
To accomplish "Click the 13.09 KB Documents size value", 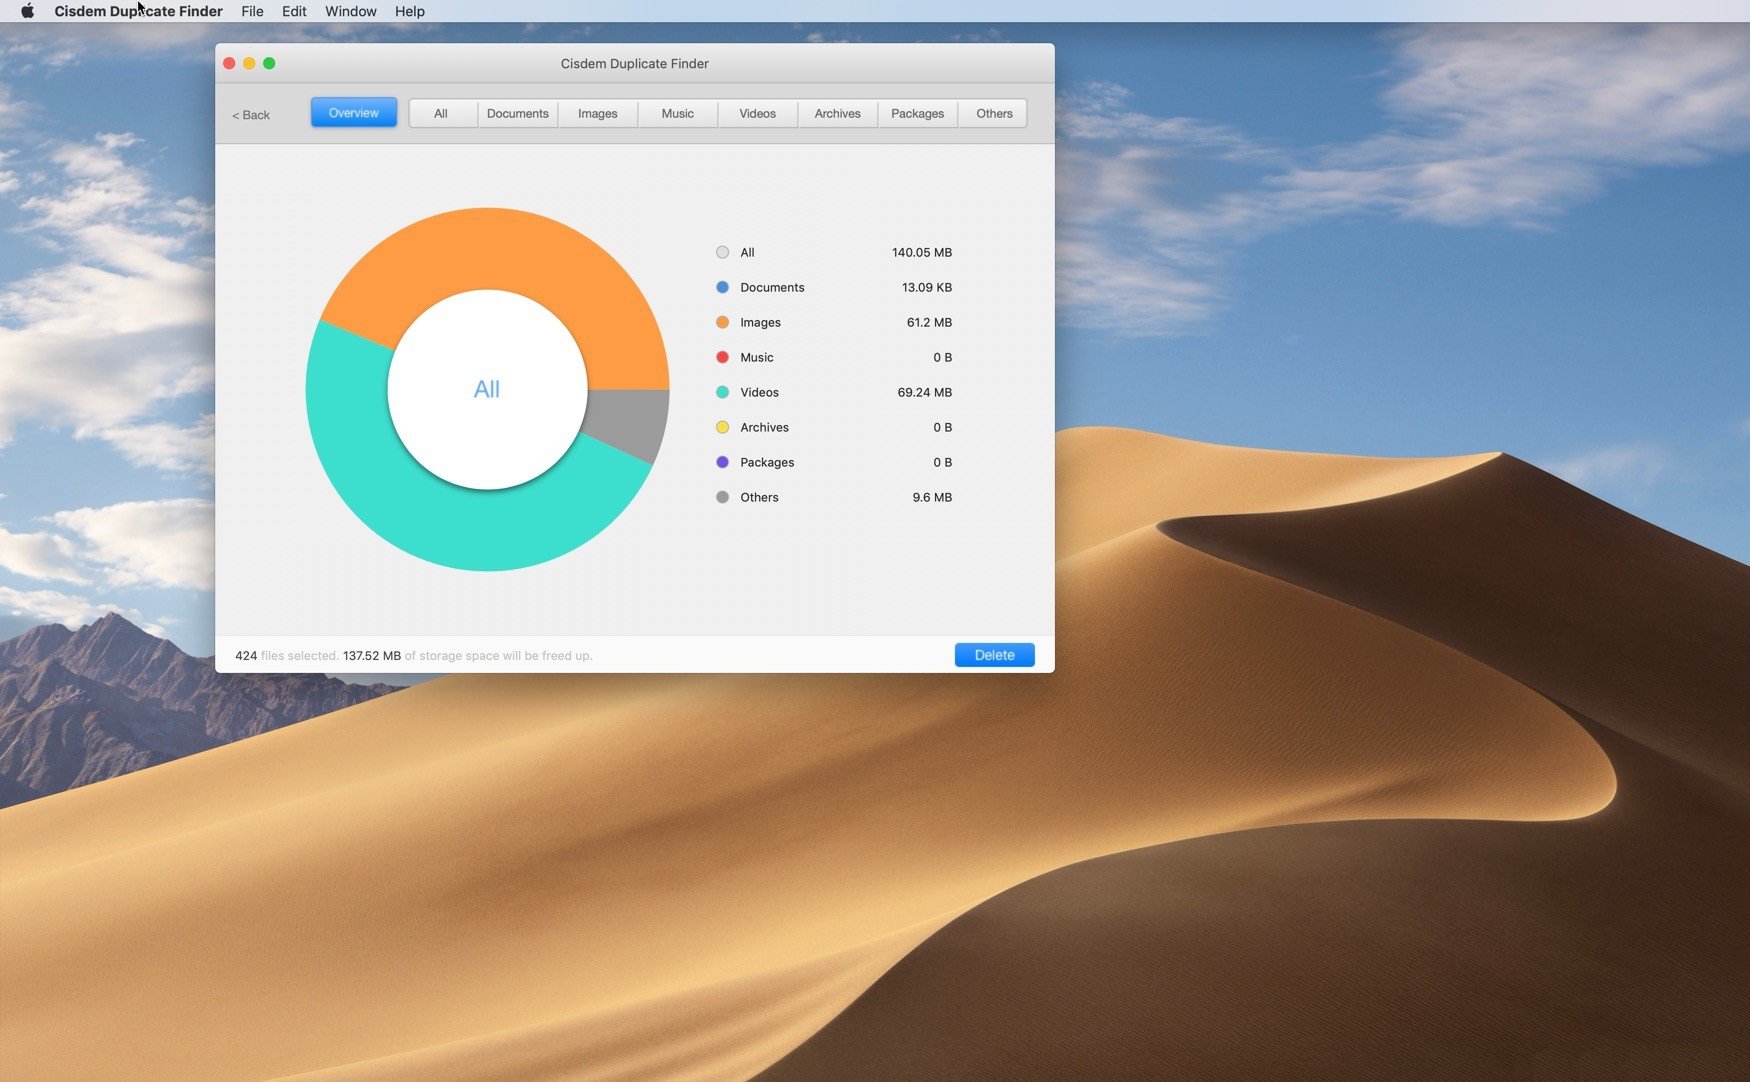I will point(927,287).
